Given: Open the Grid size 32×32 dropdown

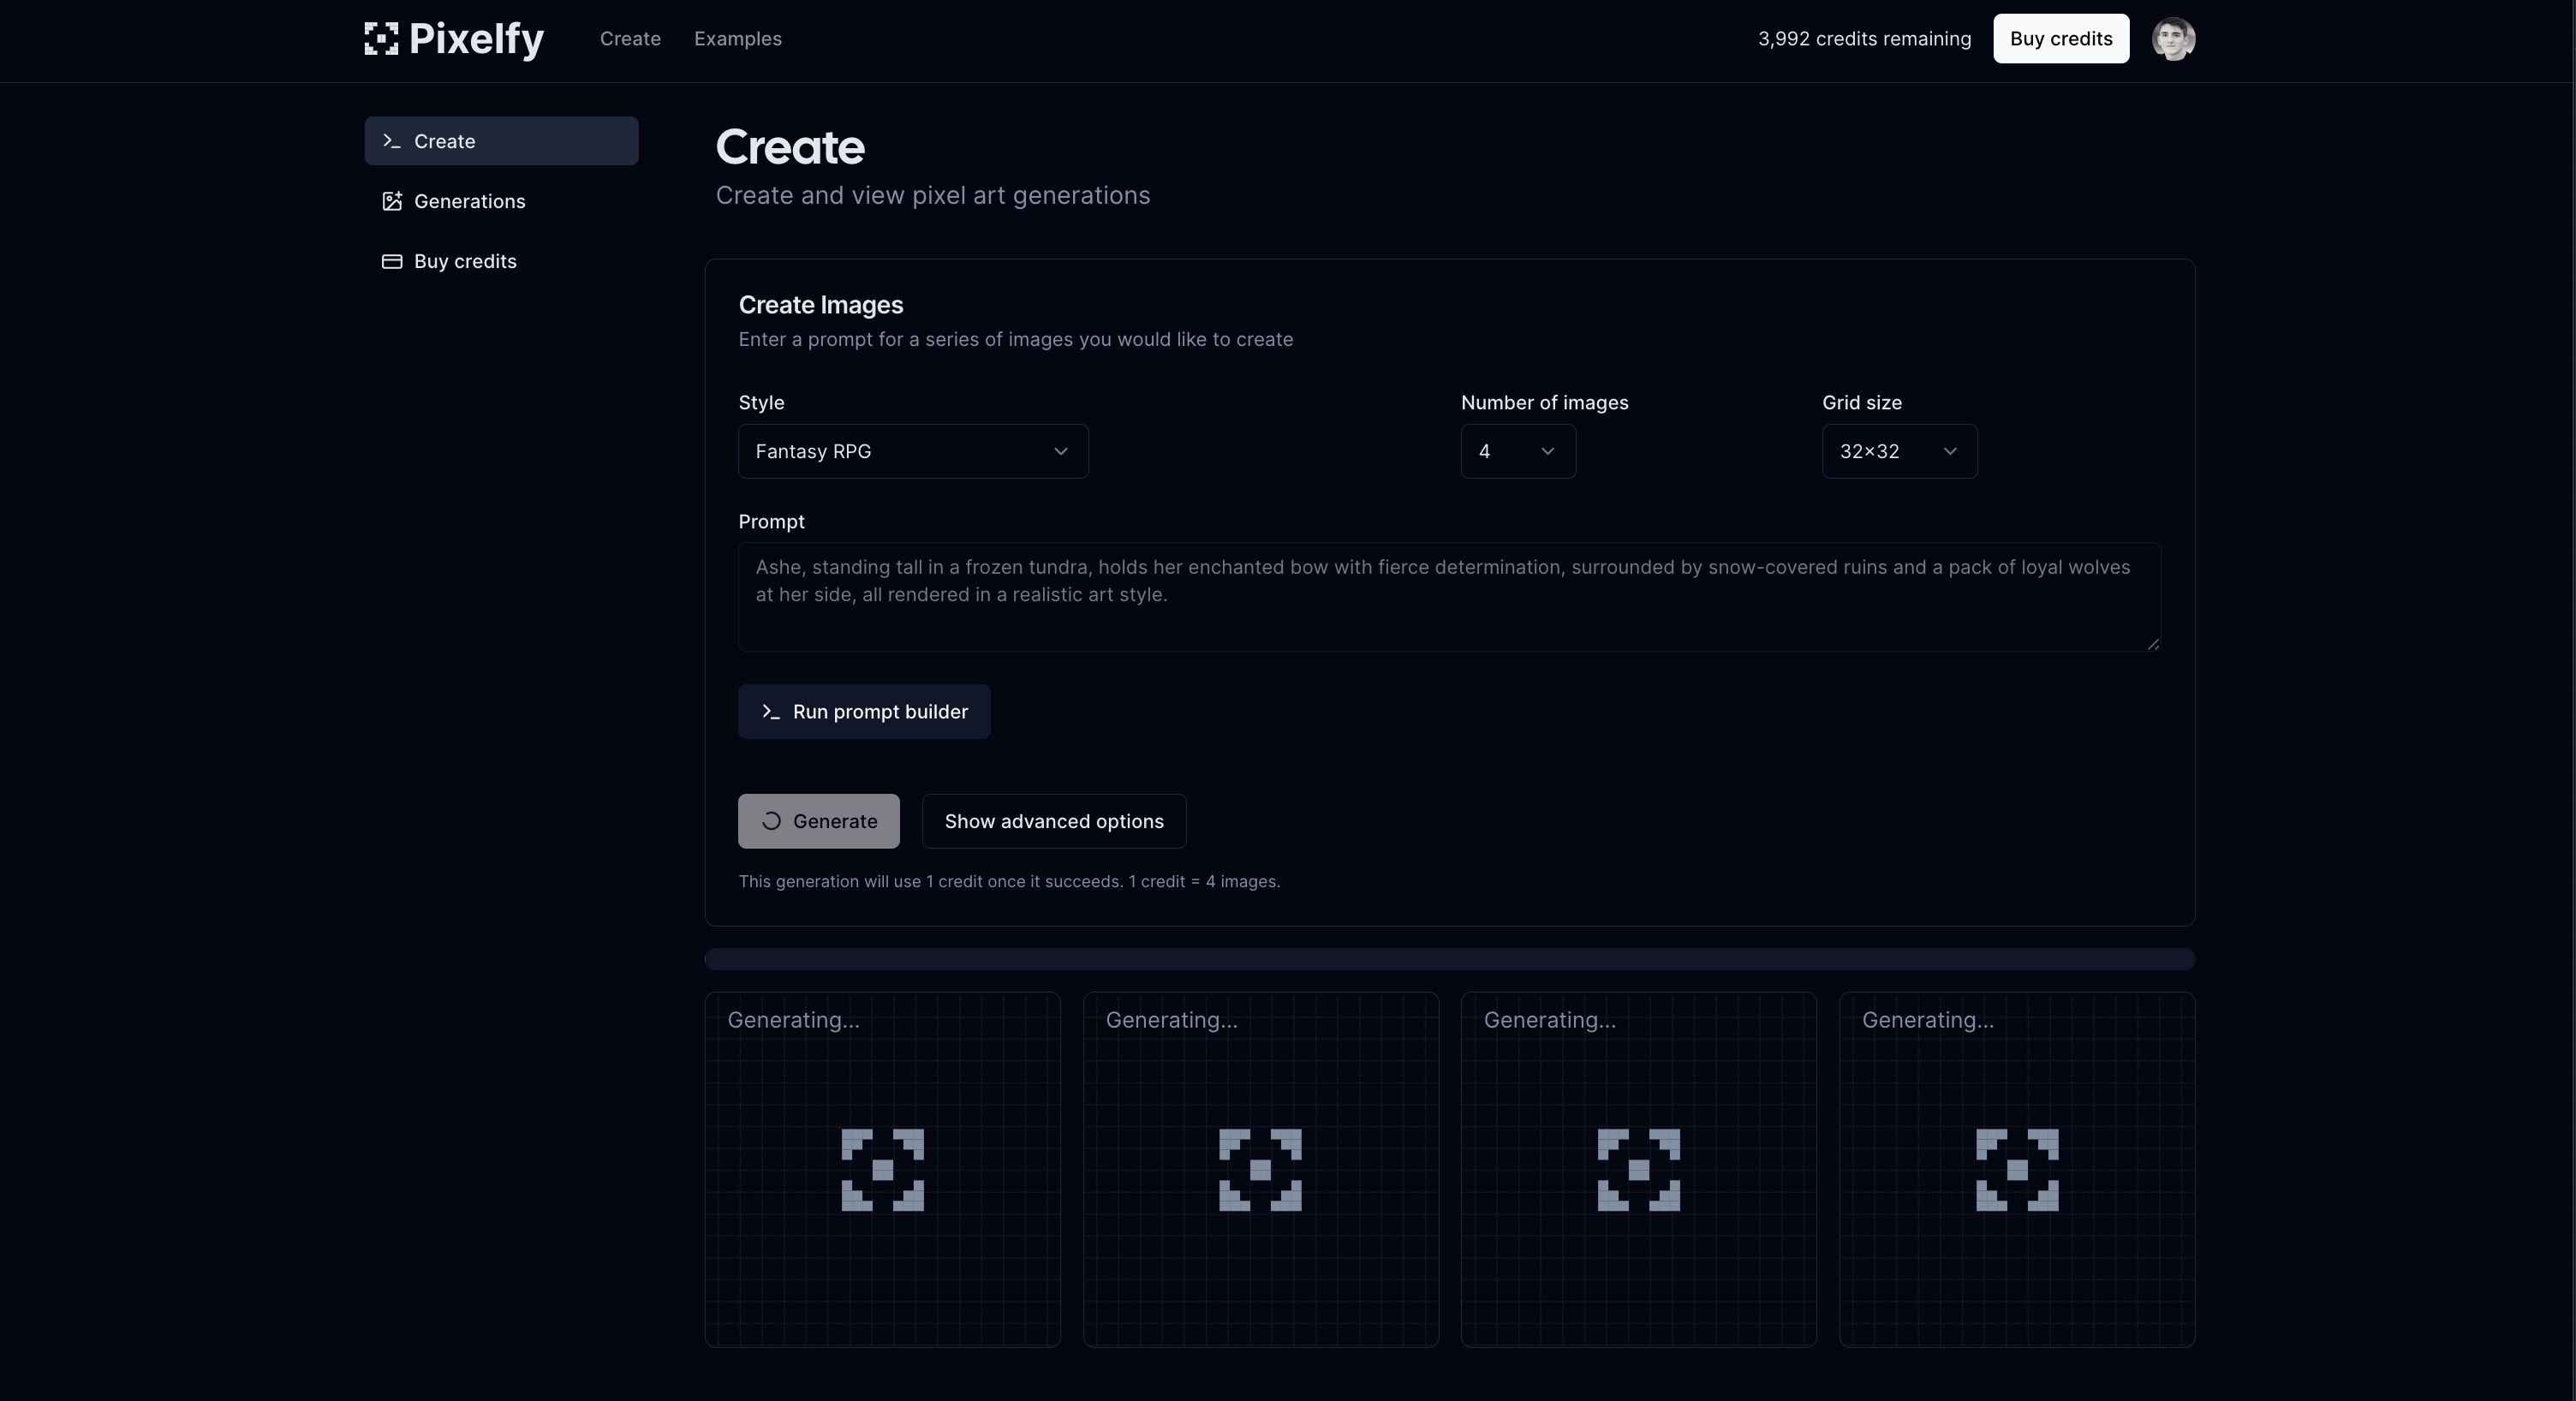Looking at the screenshot, I should [1899, 451].
